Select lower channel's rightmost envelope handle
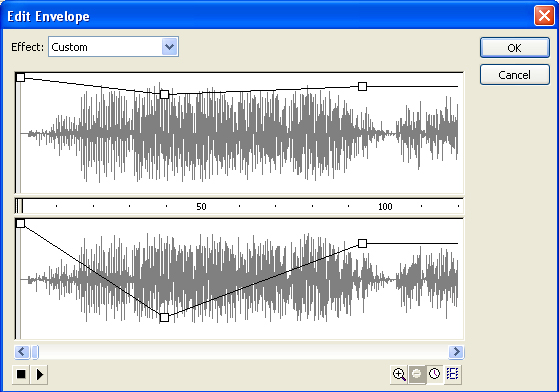The width and height of the screenshot is (559, 392). pyautogui.click(x=362, y=243)
